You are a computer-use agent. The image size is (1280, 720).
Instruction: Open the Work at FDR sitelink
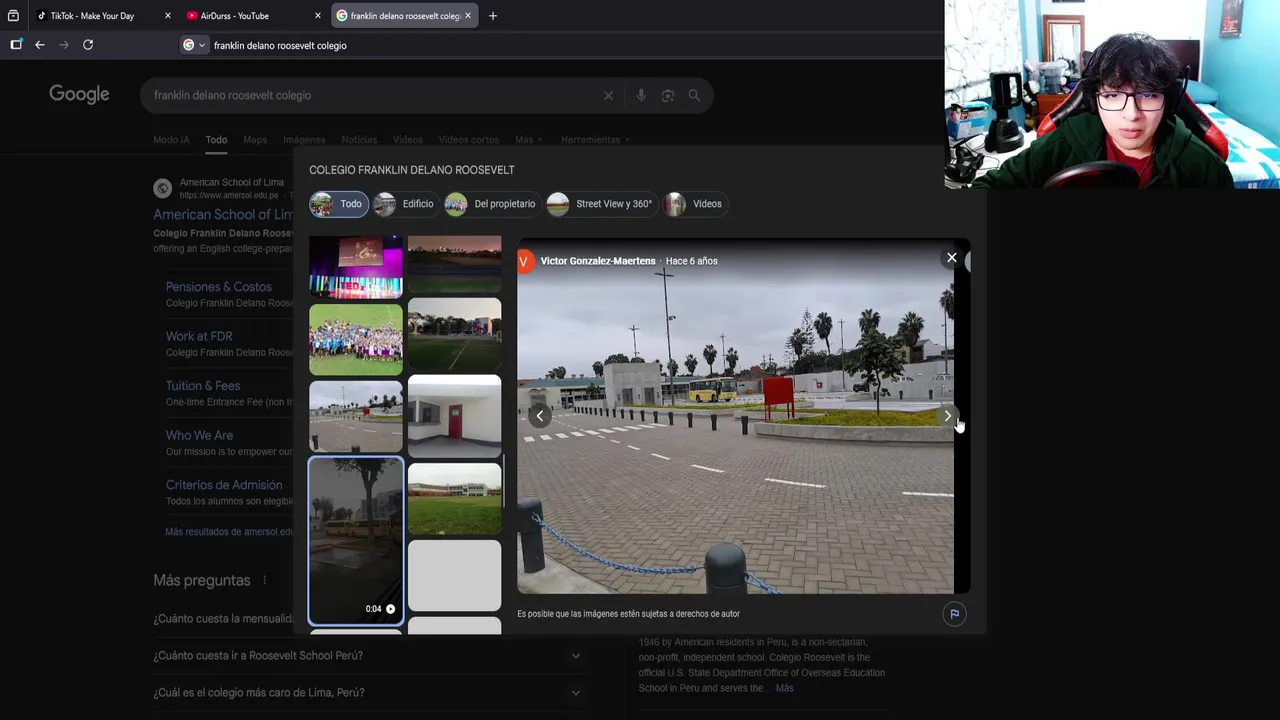tap(199, 336)
